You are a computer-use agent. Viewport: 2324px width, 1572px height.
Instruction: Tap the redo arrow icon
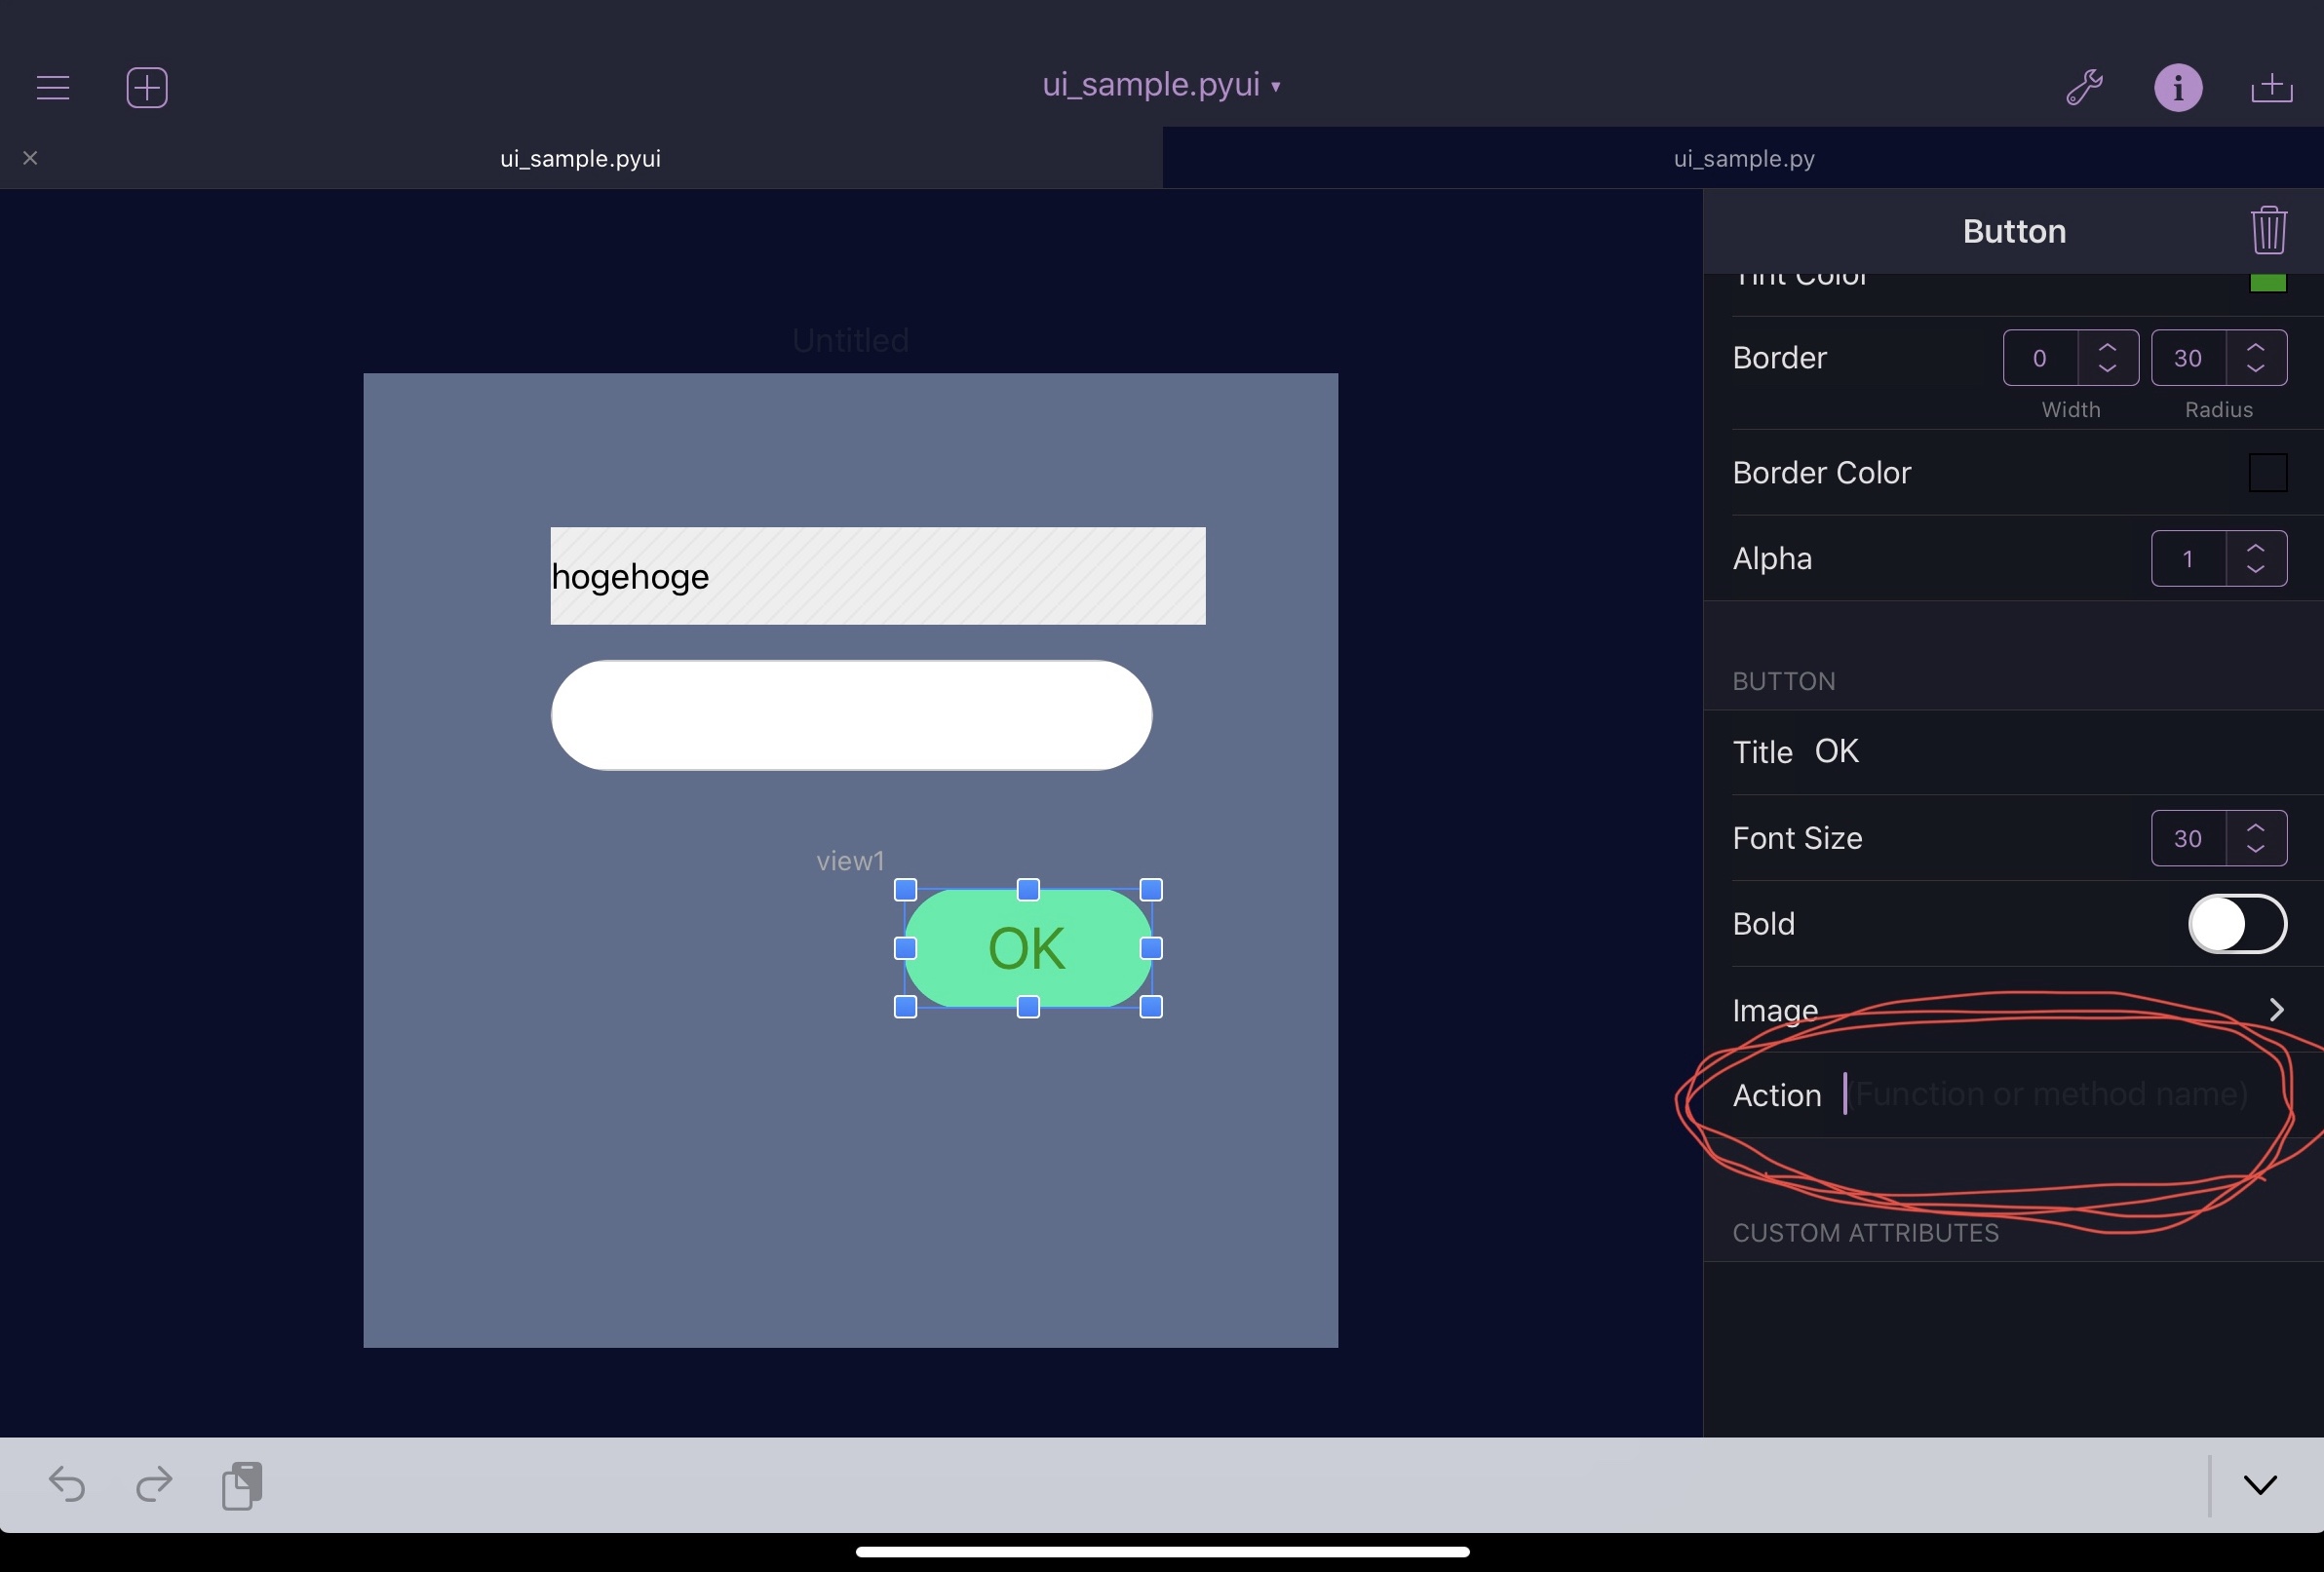point(154,1484)
